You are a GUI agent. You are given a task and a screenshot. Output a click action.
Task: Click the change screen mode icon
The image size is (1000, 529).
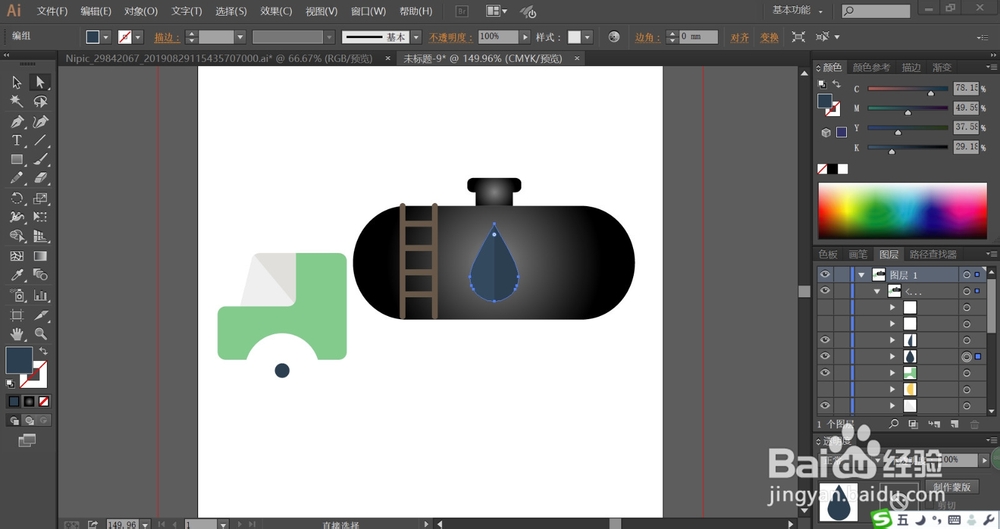point(27,440)
